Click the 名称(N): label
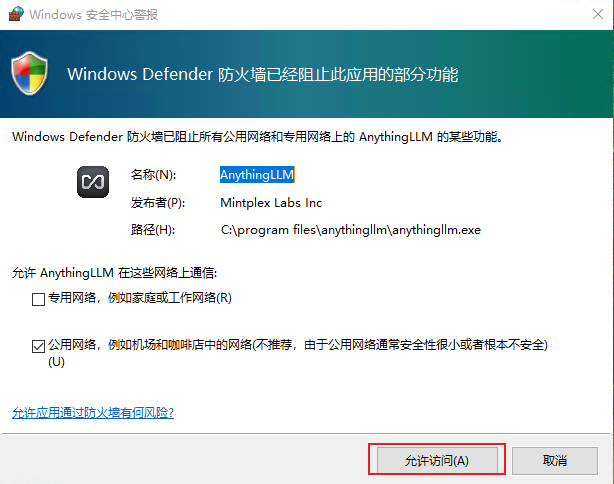Viewport: 614px width, 484px height. tap(154, 175)
